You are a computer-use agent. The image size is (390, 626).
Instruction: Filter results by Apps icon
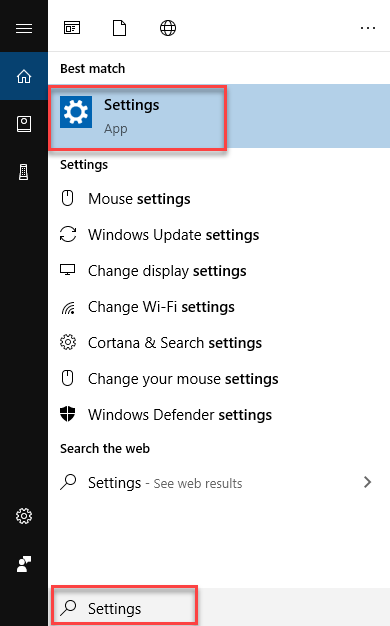[x=72, y=28]
